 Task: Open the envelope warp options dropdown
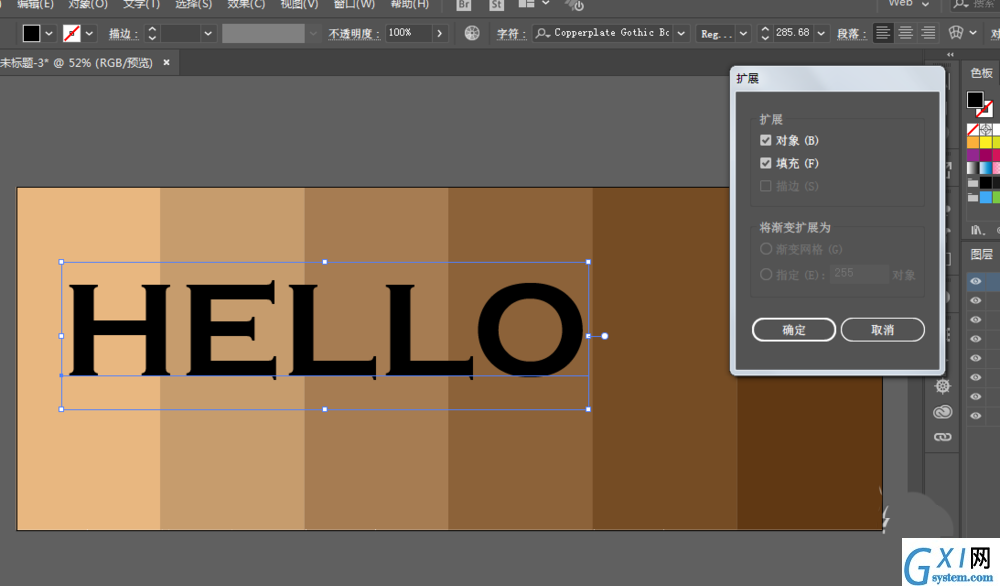pos(973,33)
